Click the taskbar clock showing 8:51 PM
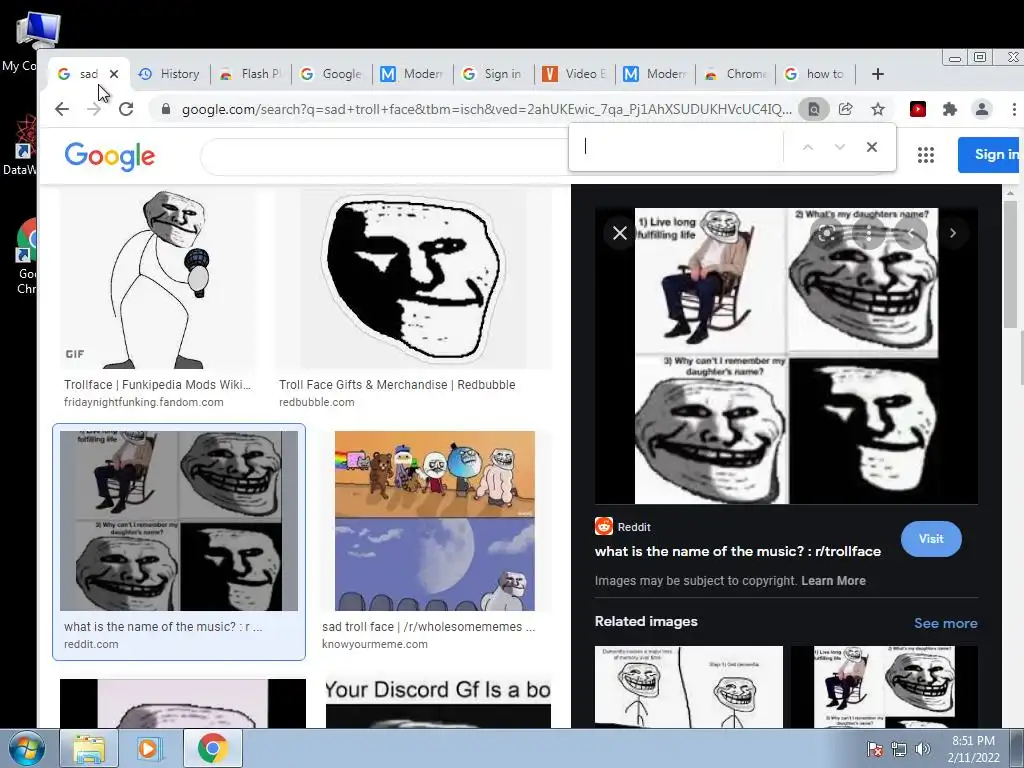 [973, 749]
